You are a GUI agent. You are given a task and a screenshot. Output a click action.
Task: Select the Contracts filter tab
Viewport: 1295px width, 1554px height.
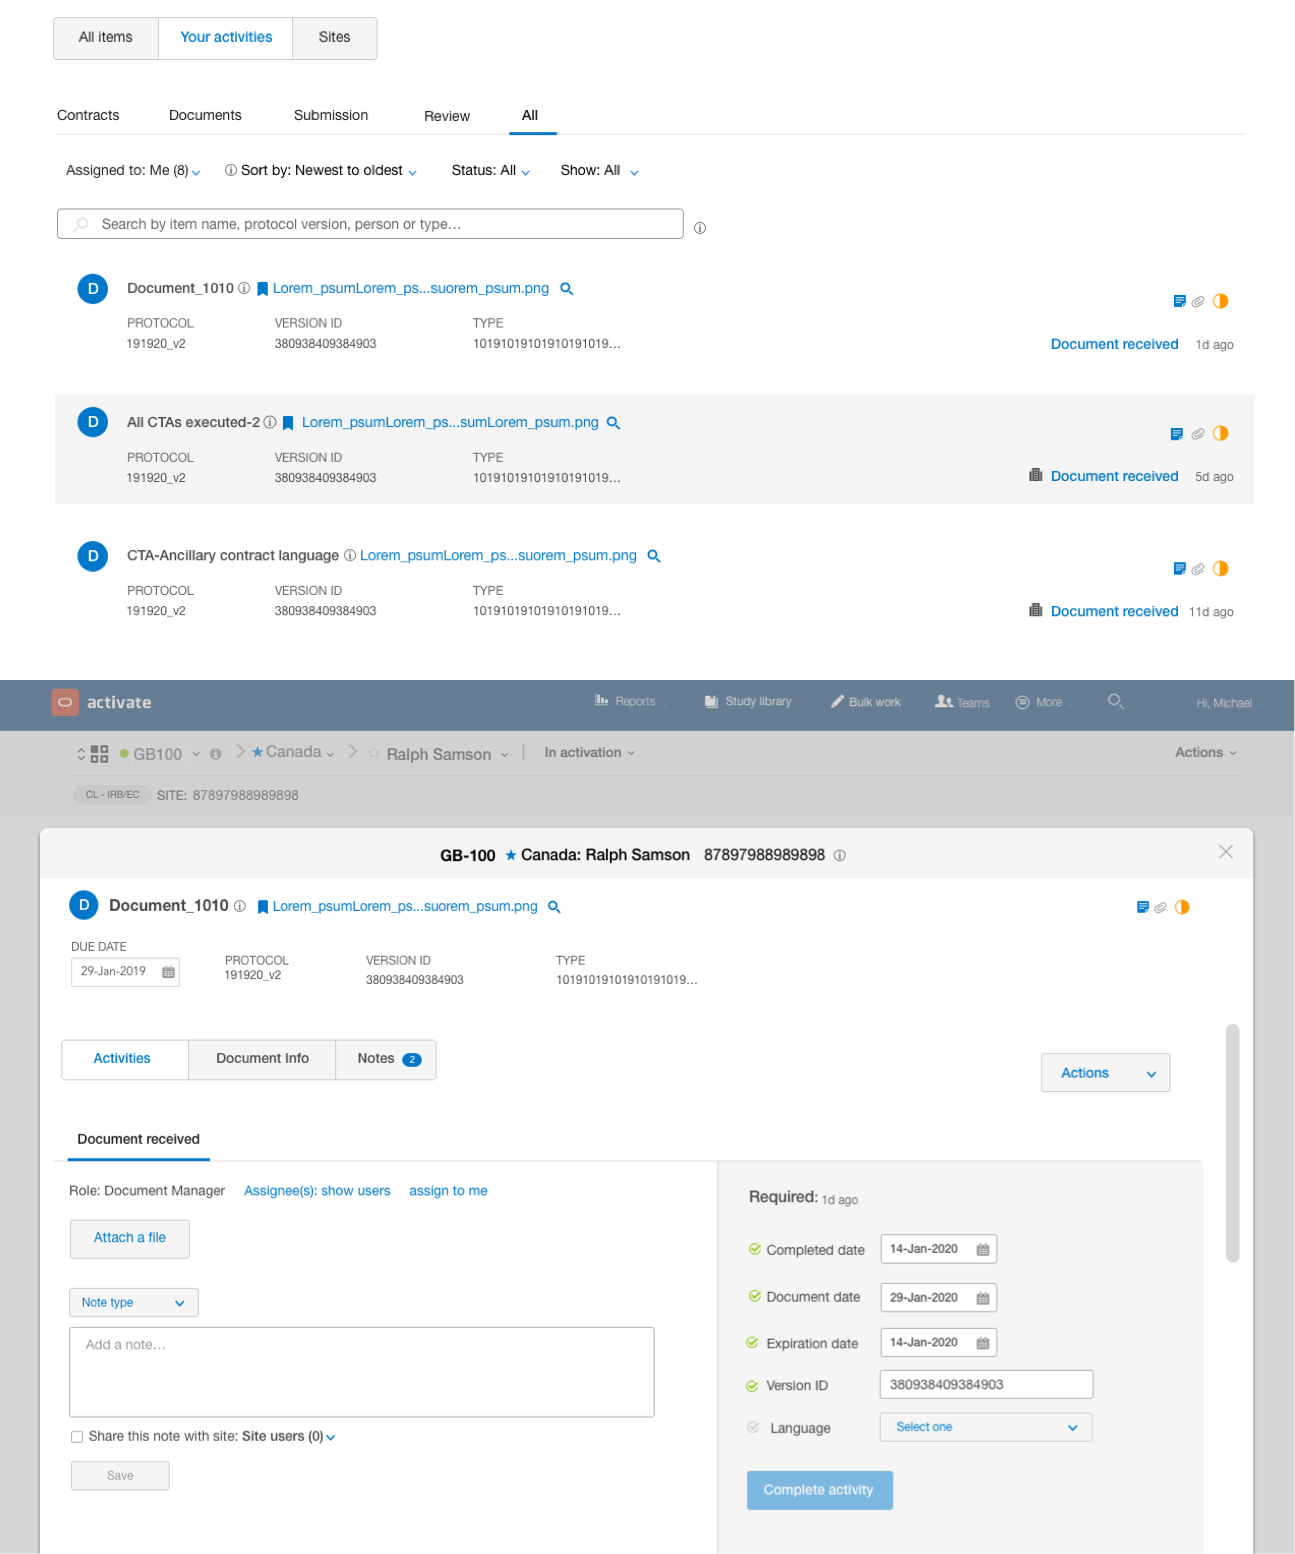coord(88,116)
